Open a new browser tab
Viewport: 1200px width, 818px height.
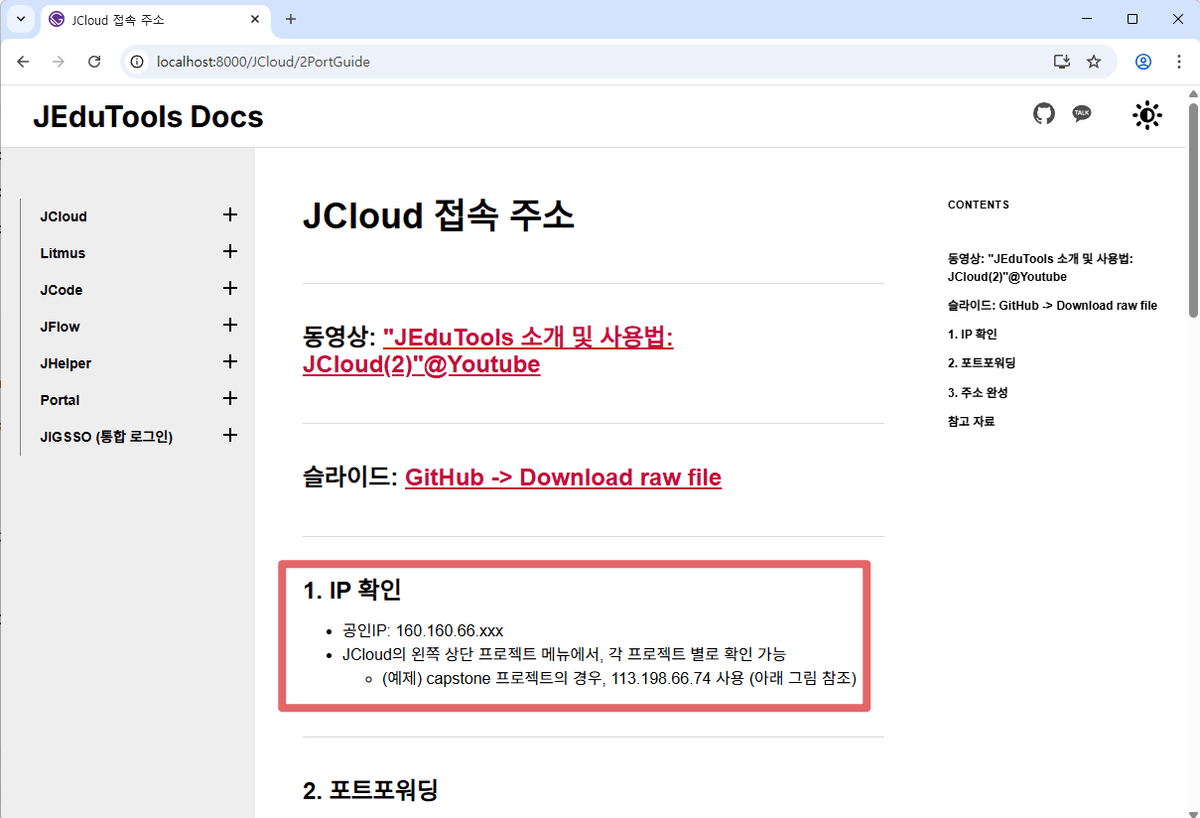[x=290, y=19]
